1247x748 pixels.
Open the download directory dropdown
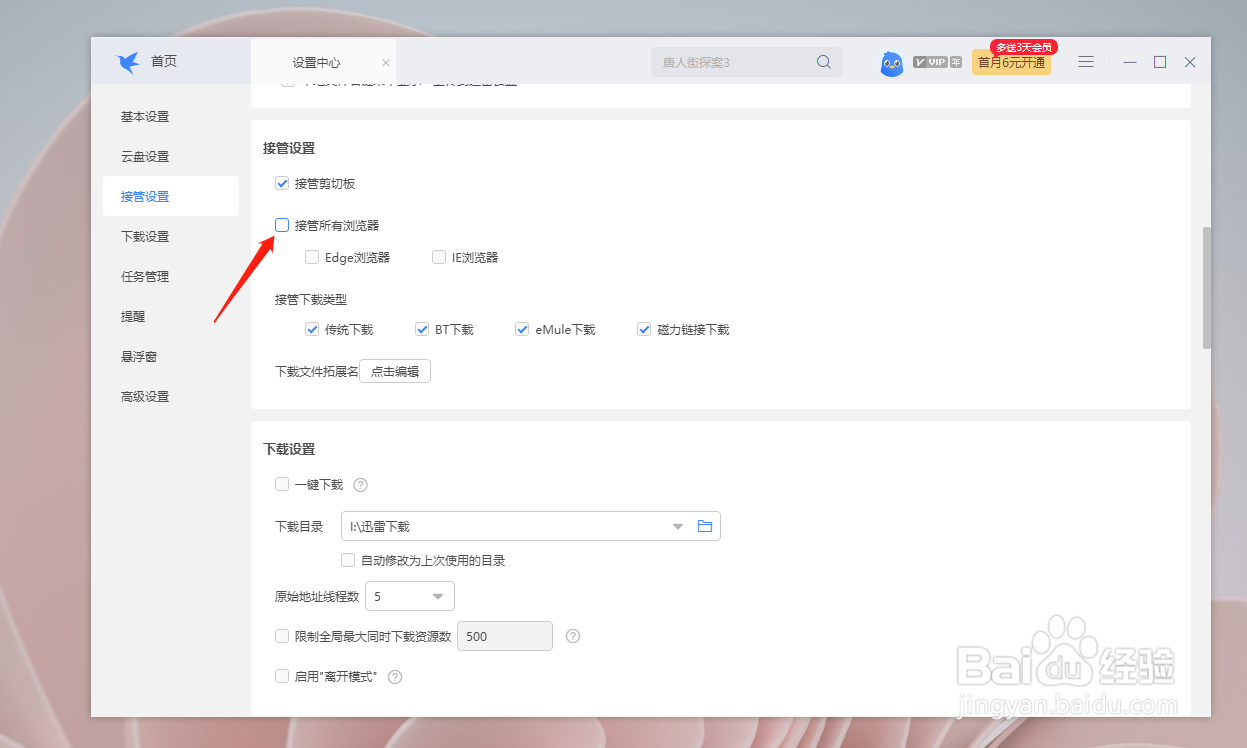point(678,525)
